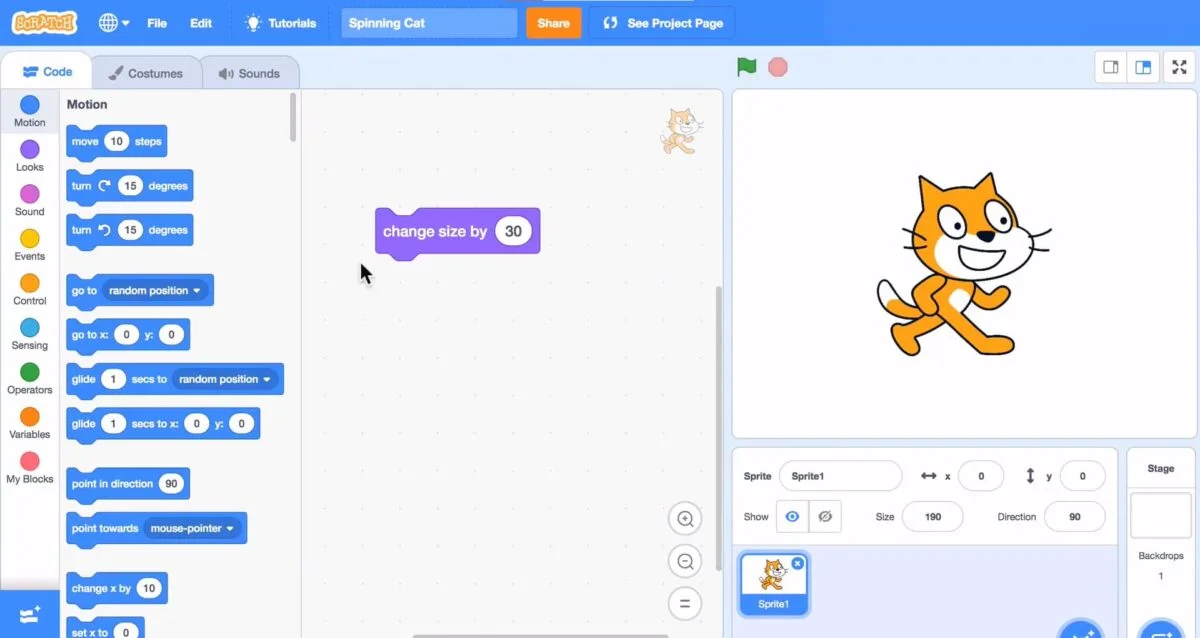The width and height of the screenshot is (1200, 638).
Task: Open the Add Extension button
Action: coord(29,615)
